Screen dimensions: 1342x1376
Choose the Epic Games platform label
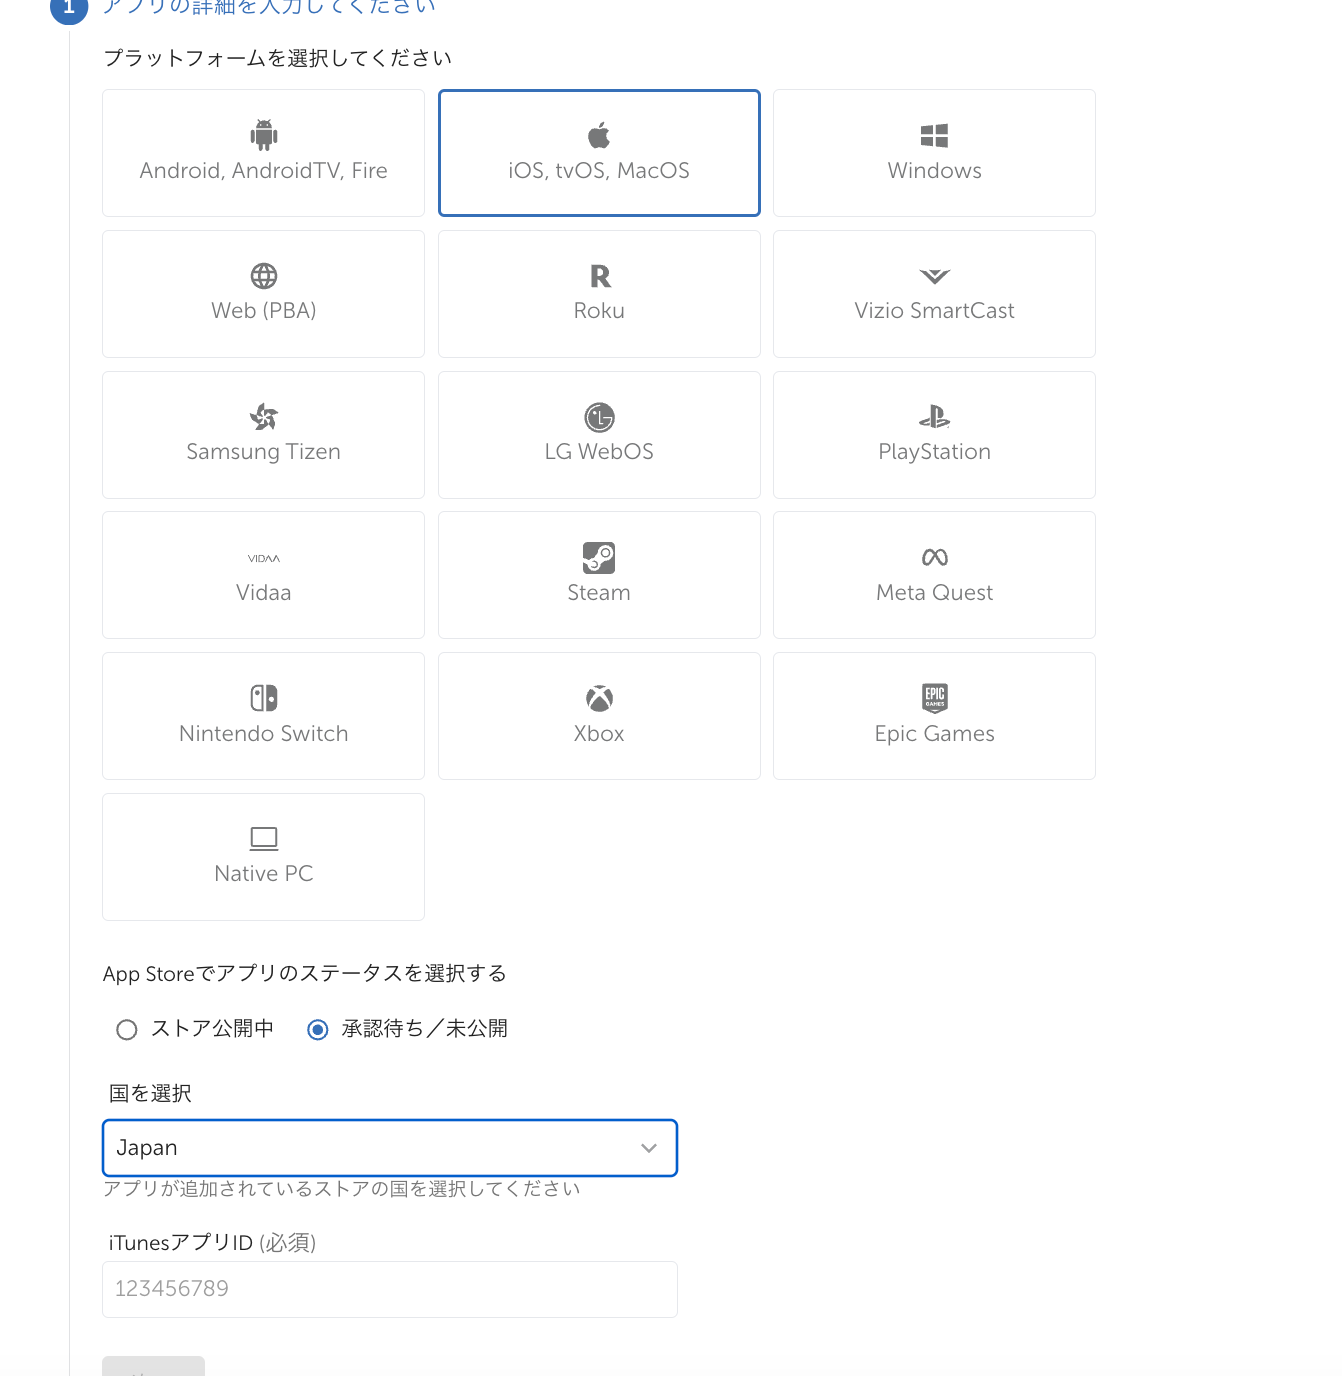coord(934,734)
